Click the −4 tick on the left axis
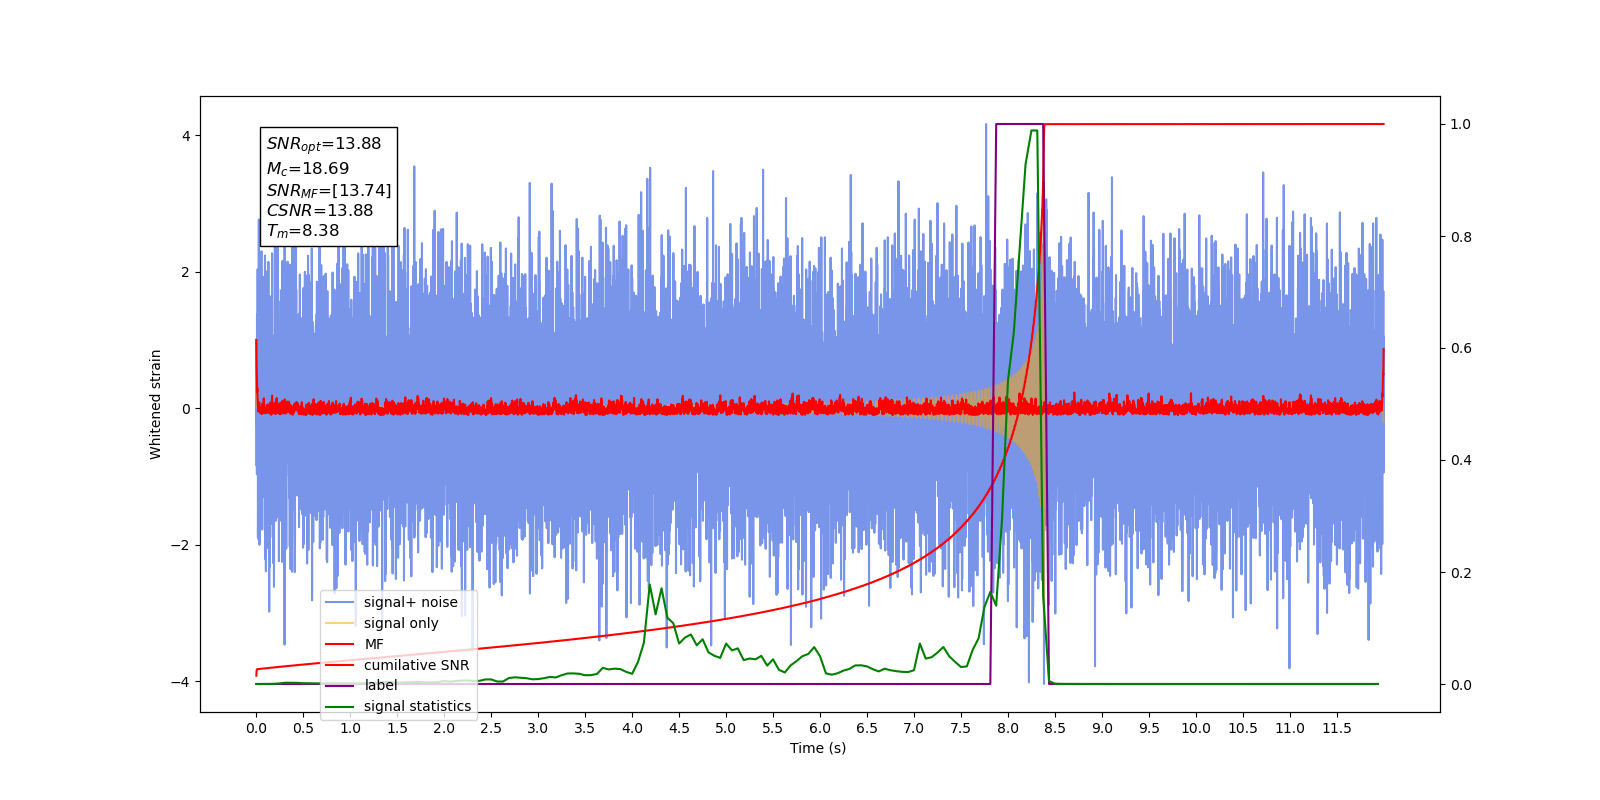1600x800 pixels. coord(181,682)
